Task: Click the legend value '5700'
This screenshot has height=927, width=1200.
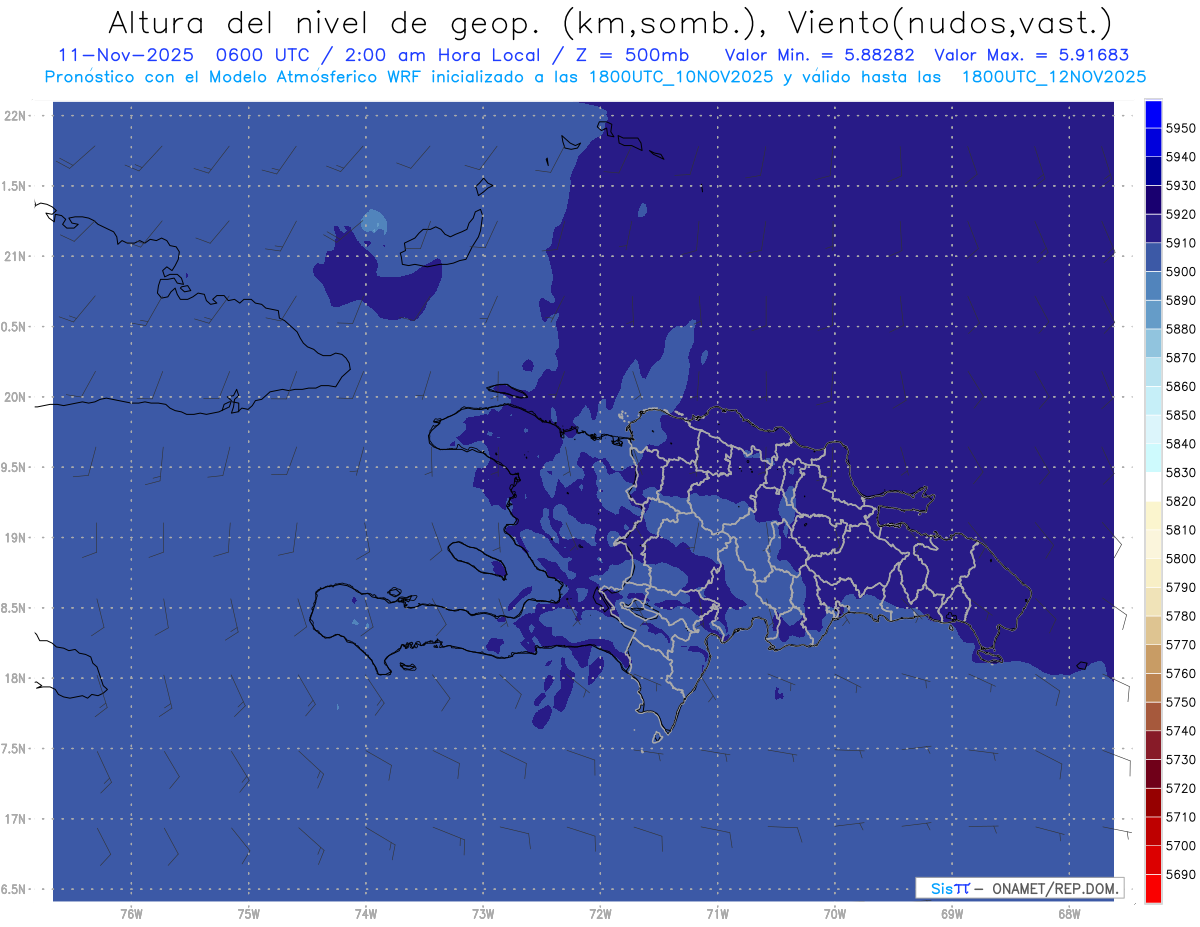Action: coord(1180,846)
